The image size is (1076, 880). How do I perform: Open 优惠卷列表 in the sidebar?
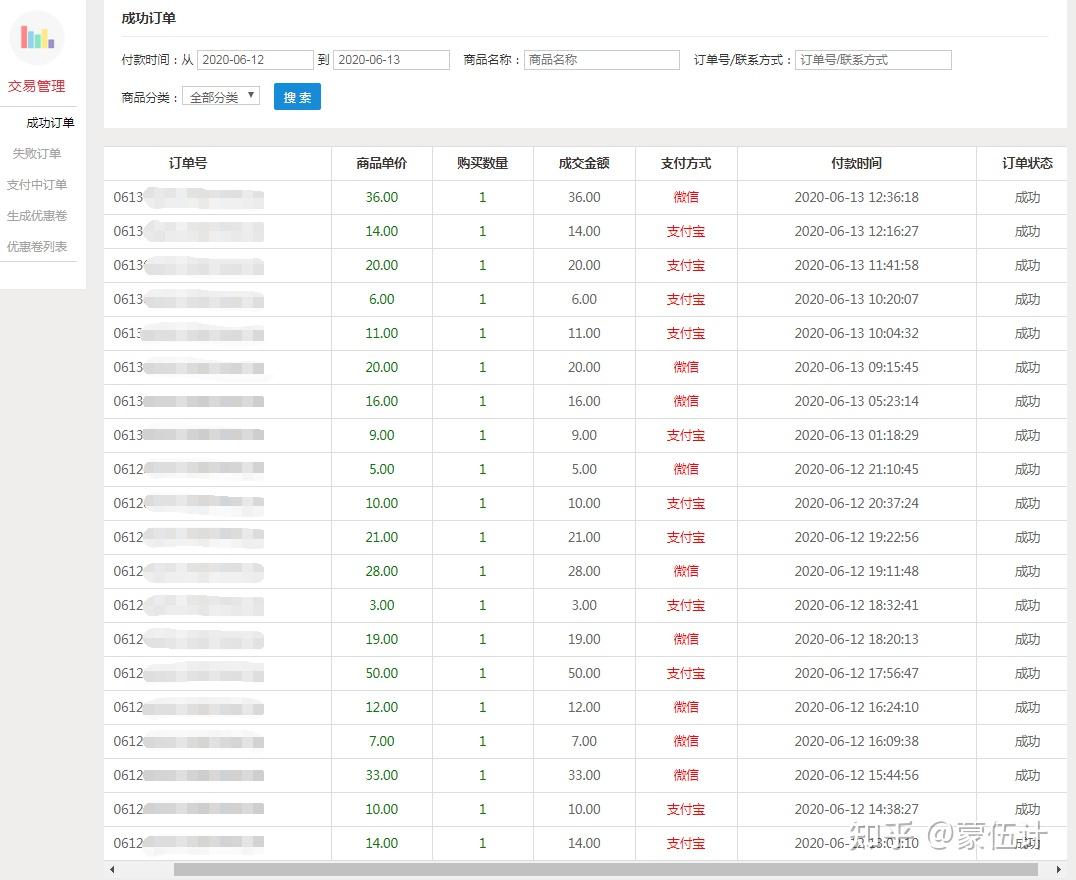[x=37, y=246]
